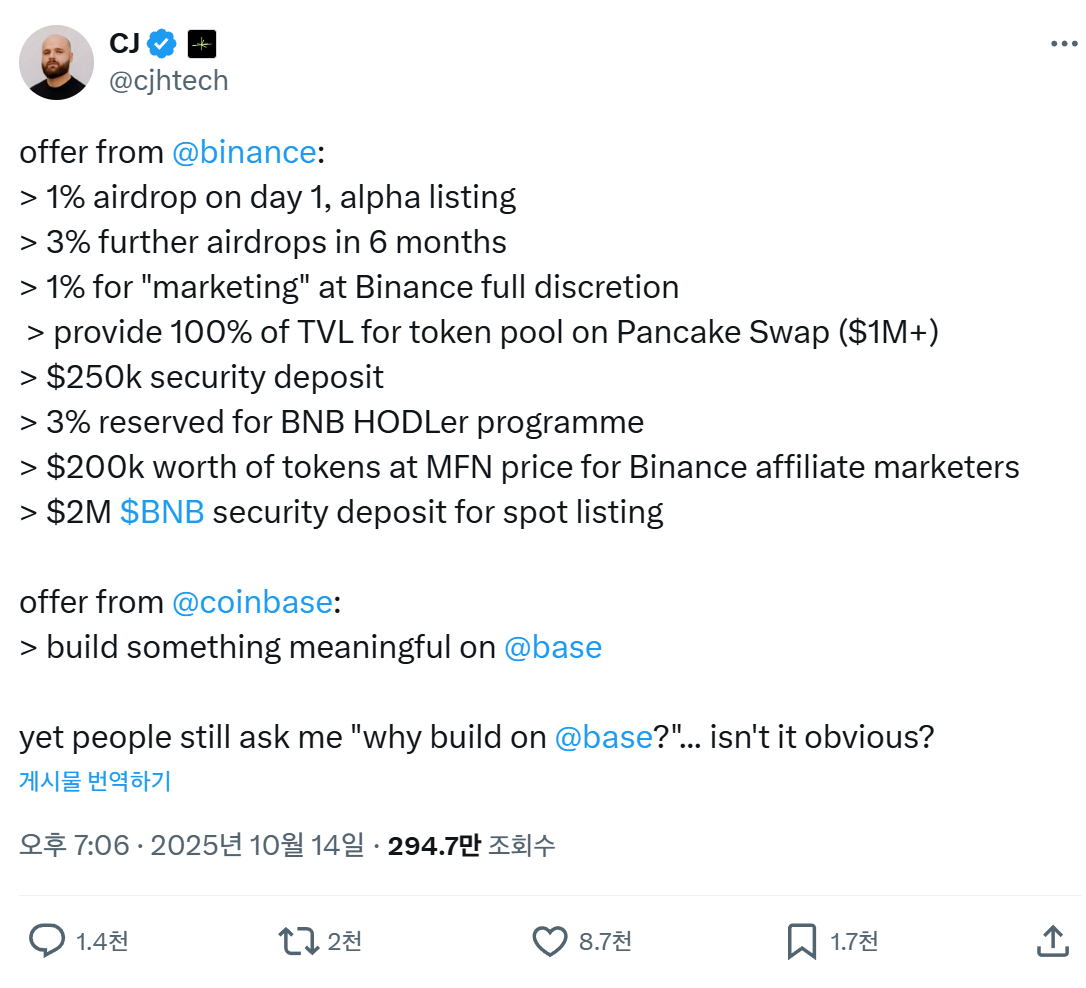Open the @coinbase mention link
The height and width of the screenshot is (988, 1086).
click(x=252, y=602)
